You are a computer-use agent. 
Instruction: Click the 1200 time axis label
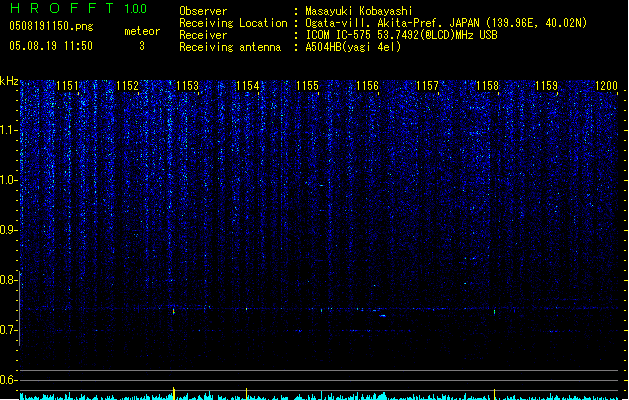click(607, 85)
